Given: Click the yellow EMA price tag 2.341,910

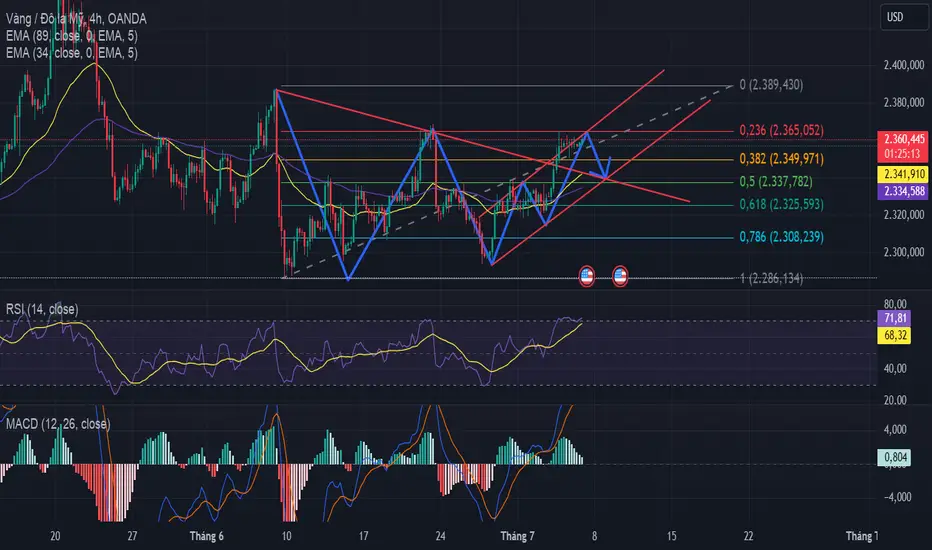Looking at the screenshot, I should pos(904,174).
